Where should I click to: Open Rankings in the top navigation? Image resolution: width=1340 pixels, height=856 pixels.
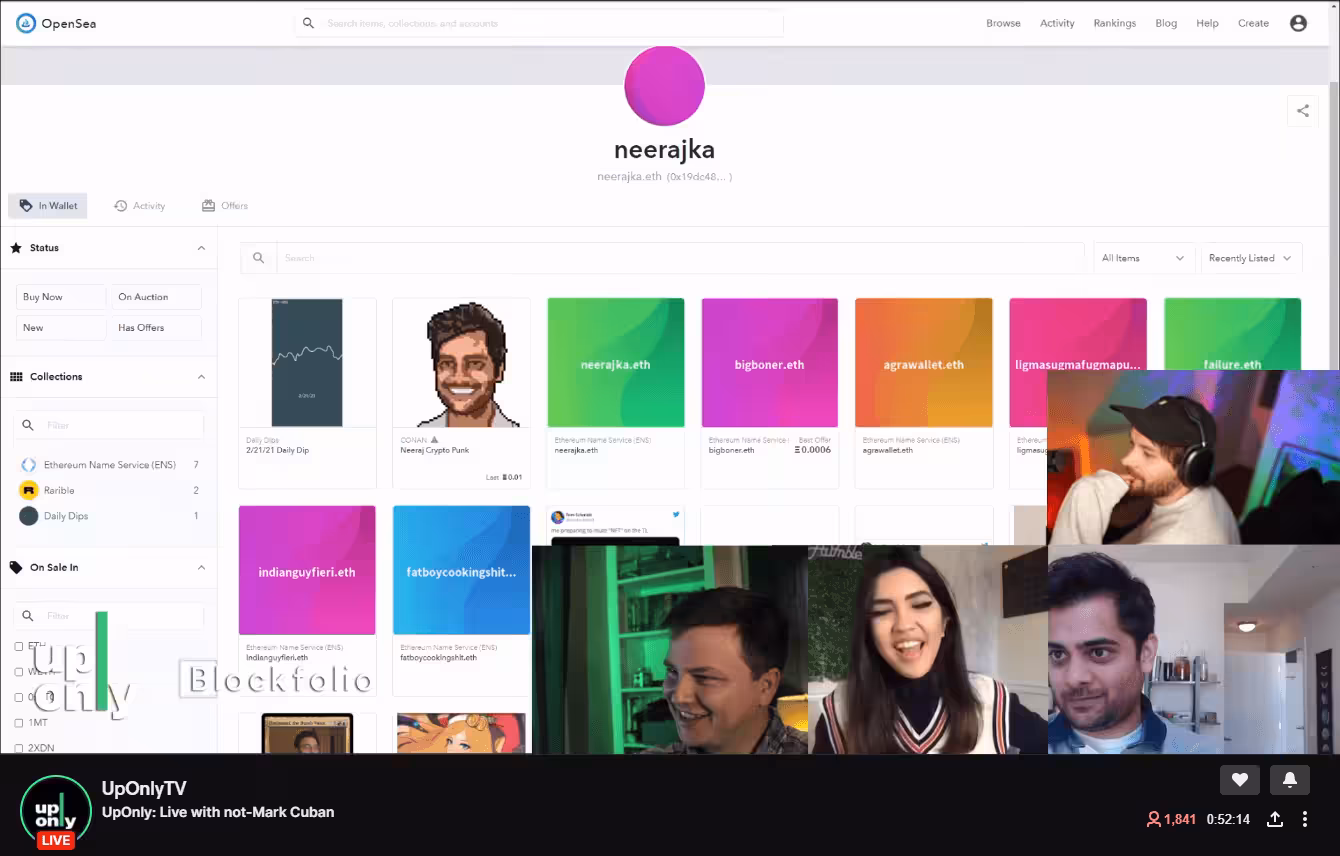[1114, 23]
